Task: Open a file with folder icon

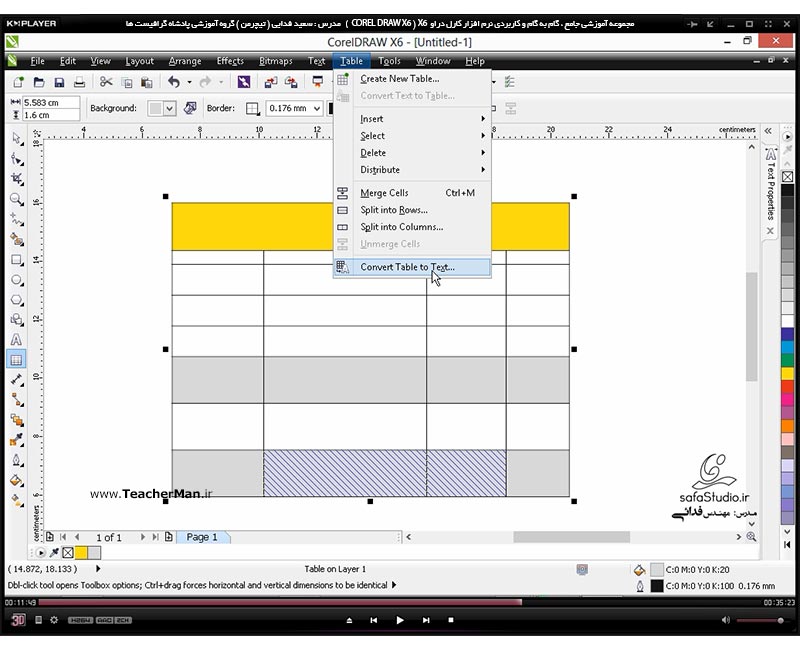Action: tap(39, 82)
